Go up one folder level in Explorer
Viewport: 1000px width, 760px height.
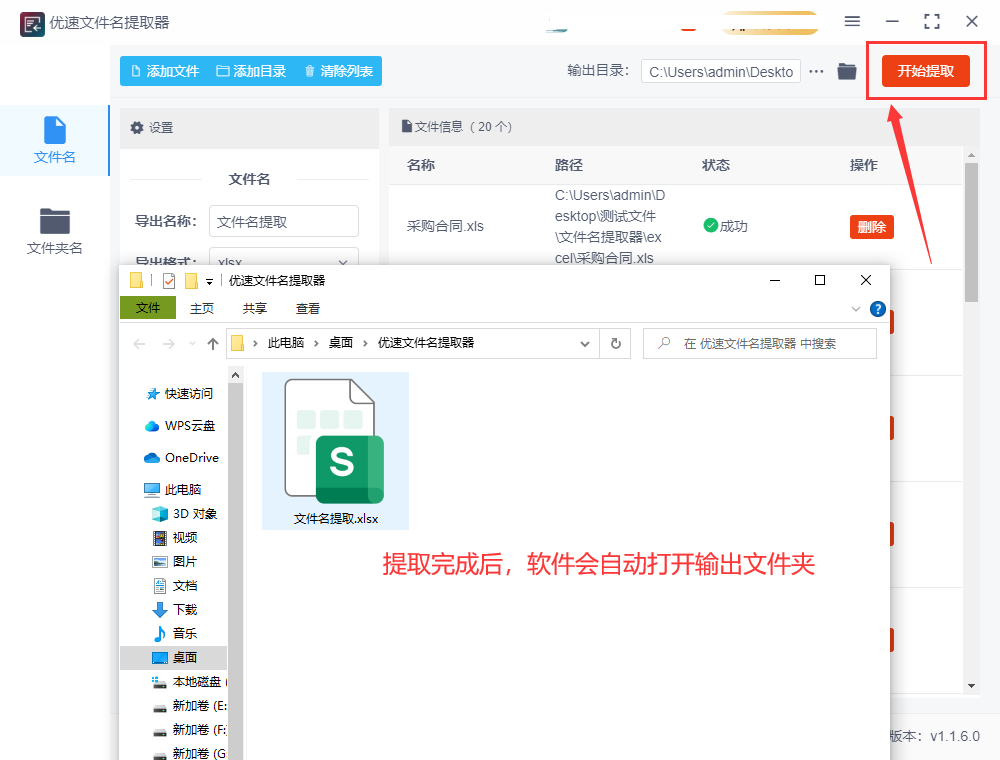(212, 343)
